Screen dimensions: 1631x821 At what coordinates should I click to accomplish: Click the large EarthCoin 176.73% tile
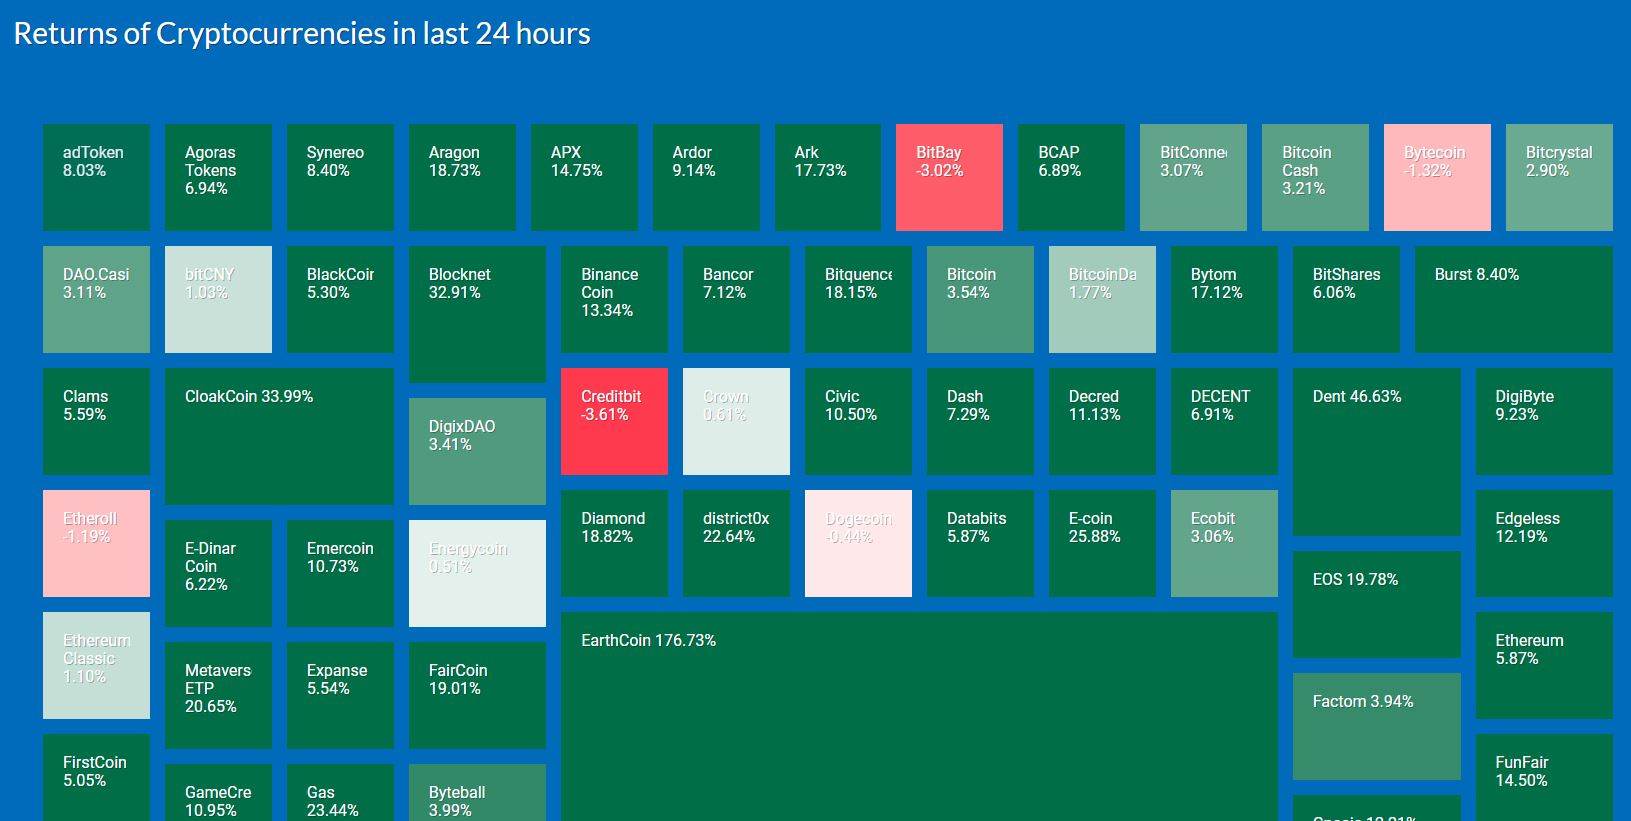pos(919,716)
